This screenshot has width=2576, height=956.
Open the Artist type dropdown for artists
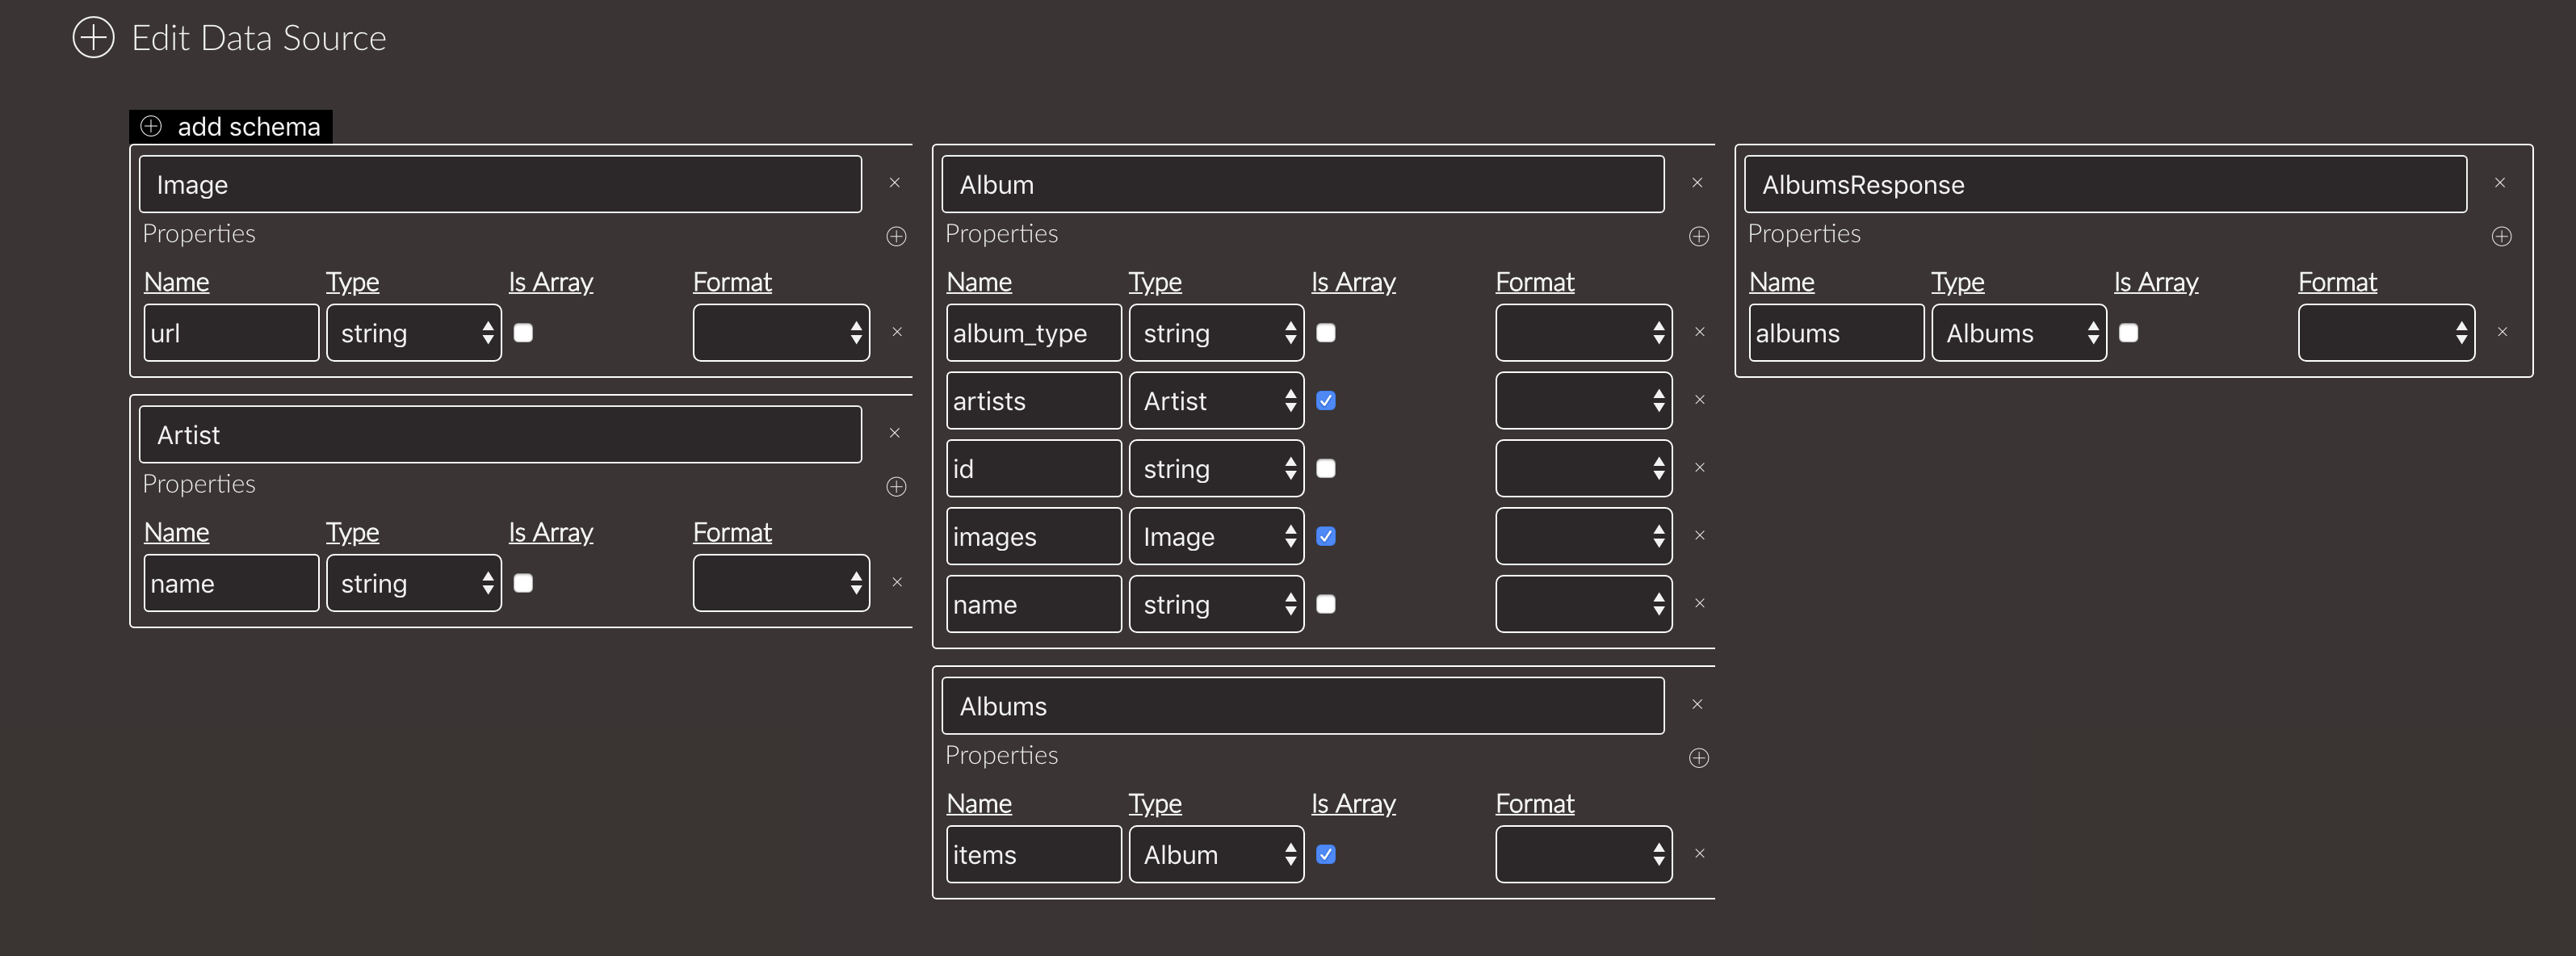(x=1217, y=401)
